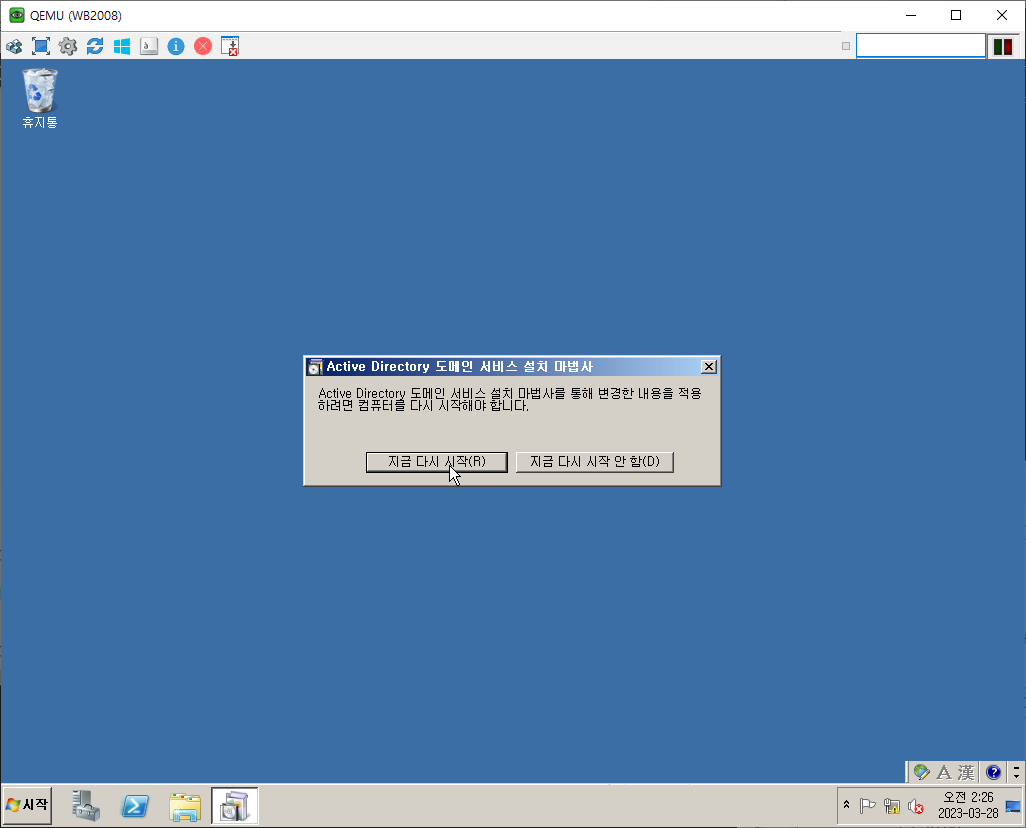Toggle the A input mode on language bar
The width and height of the screenshot is (1026, 828).
click(x=944, y=772)
